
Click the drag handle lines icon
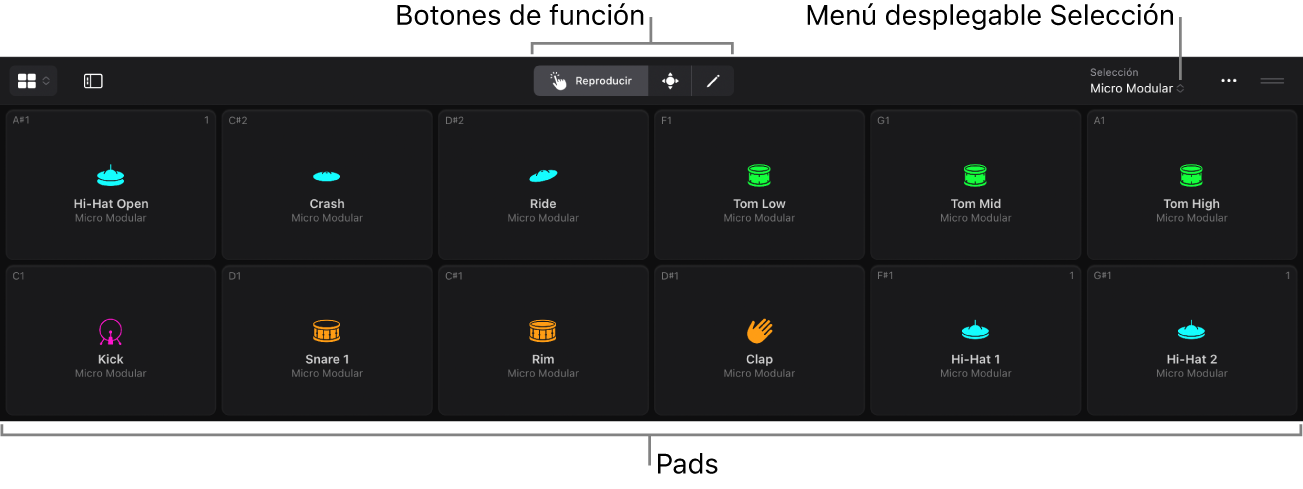(1272, 81)
